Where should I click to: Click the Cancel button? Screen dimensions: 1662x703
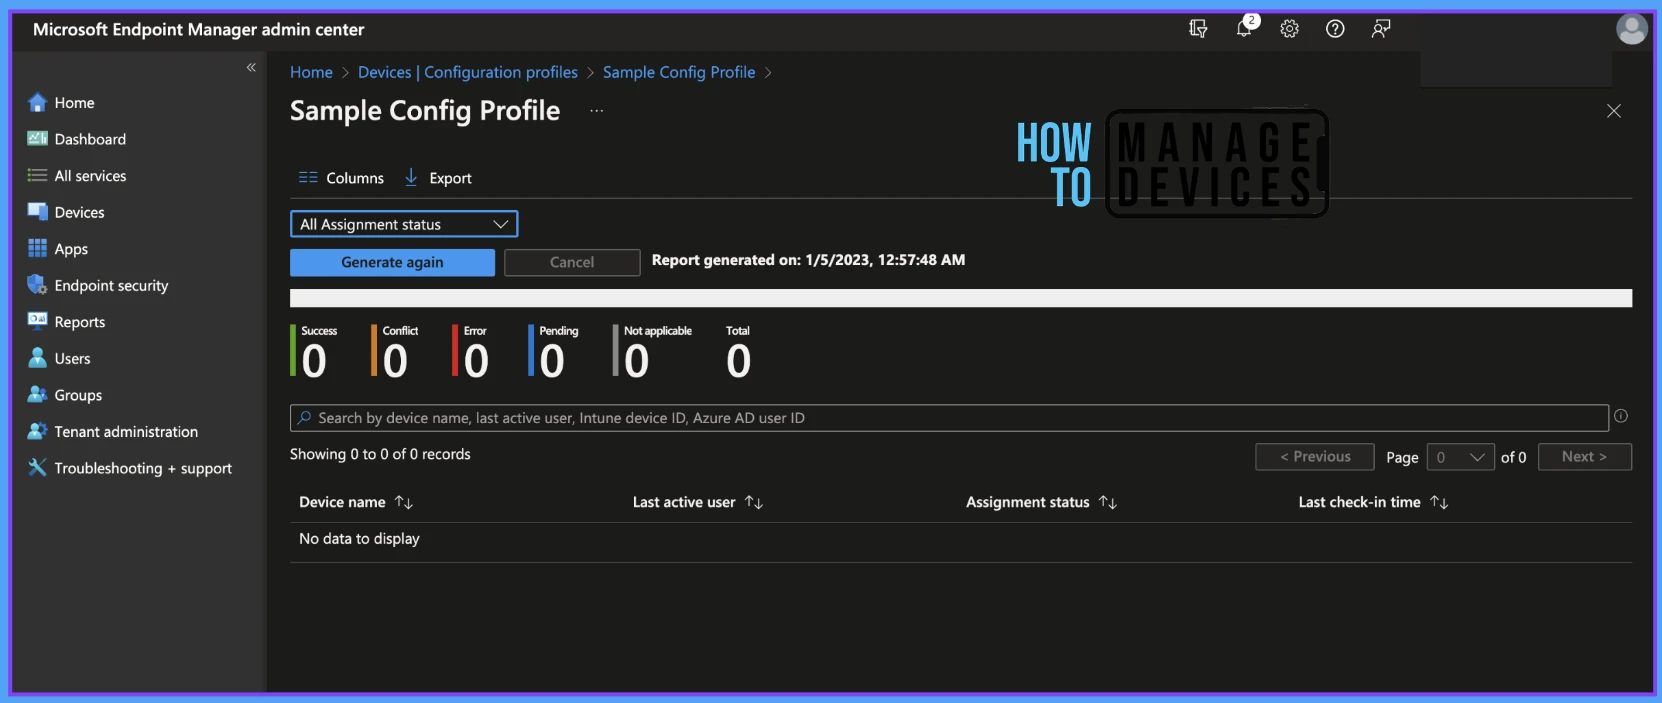(572, 262)
